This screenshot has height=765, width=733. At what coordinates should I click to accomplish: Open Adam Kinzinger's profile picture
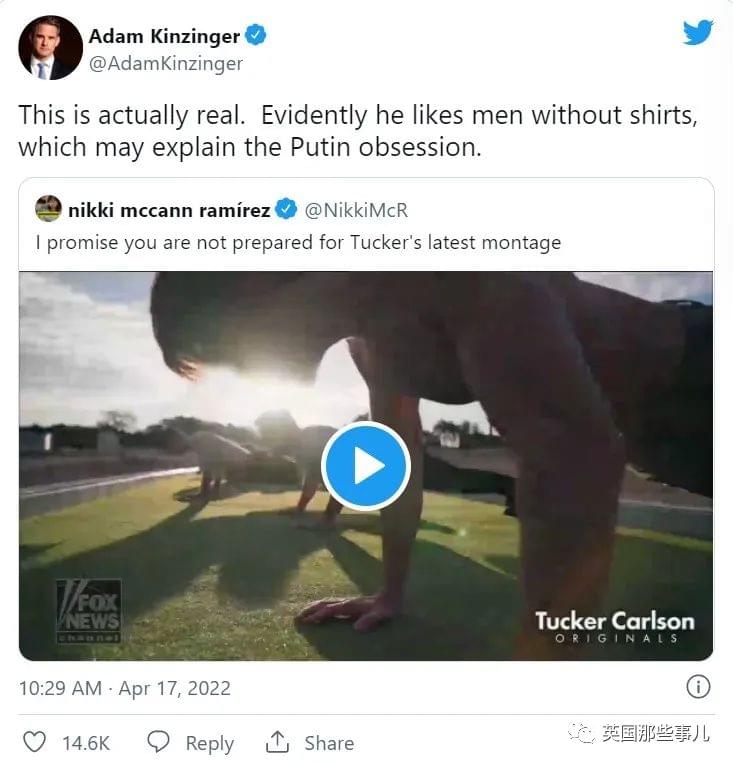50,48
